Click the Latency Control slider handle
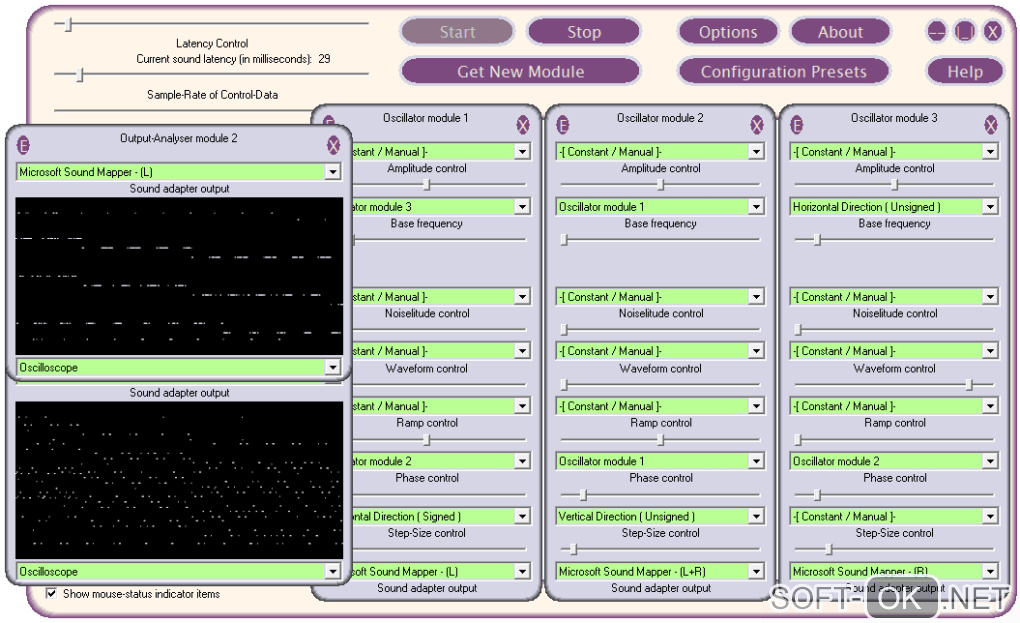 [x=68, y=24]
